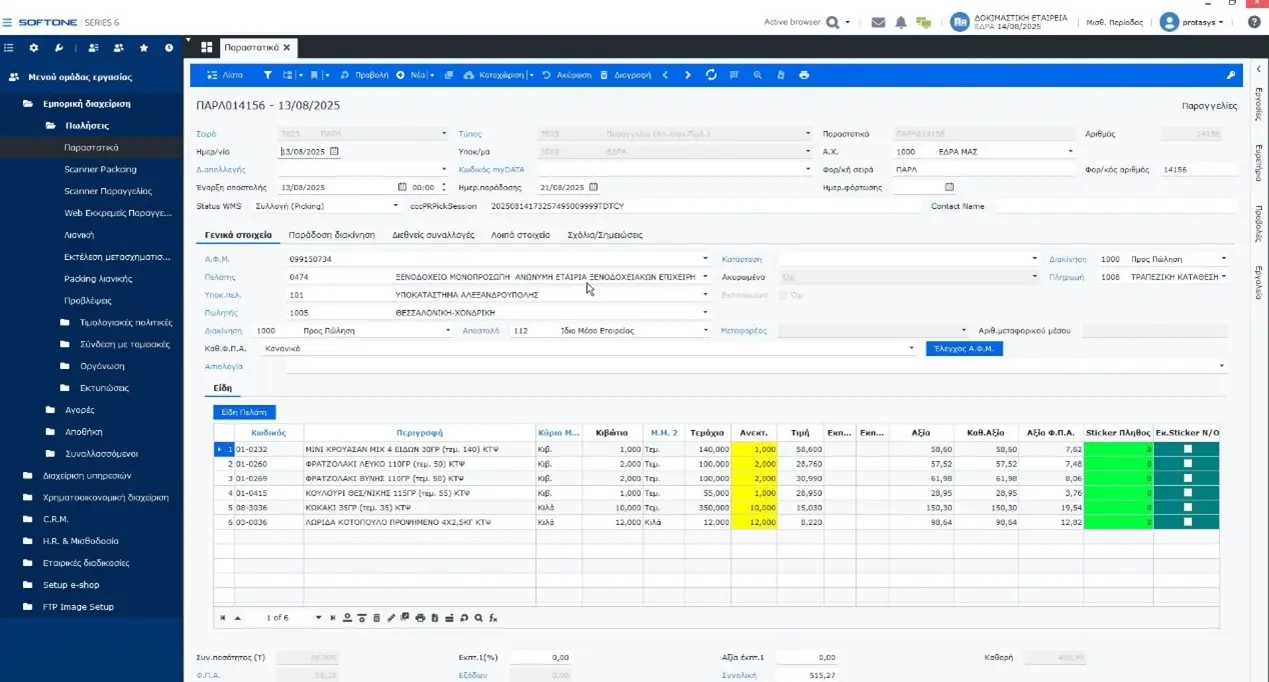Screen dimensions: 1269x682
Task: Open the Αποστολή shipping dropdown
Action: point(705,330)
